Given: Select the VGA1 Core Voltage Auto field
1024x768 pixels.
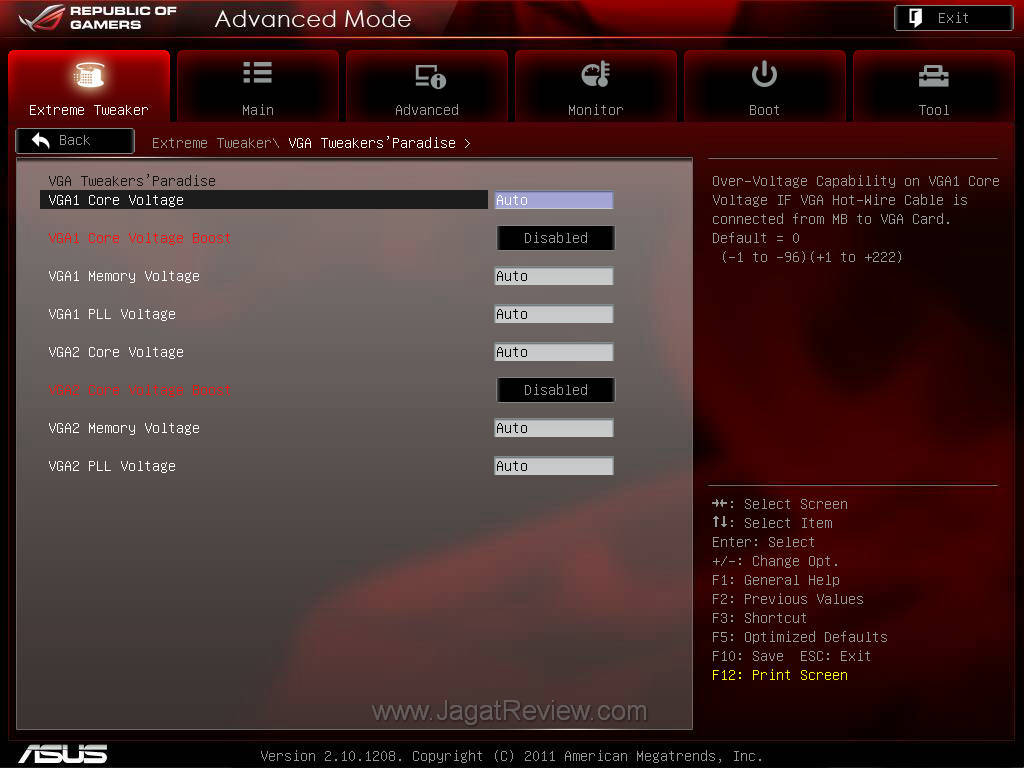Looking at the screenshot, I should (553, 200).
